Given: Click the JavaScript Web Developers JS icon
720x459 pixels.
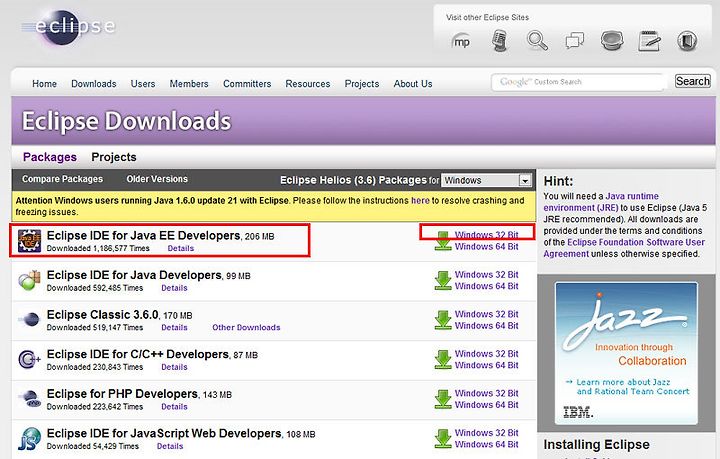Looking at the screenshot, I should [29, 438].
